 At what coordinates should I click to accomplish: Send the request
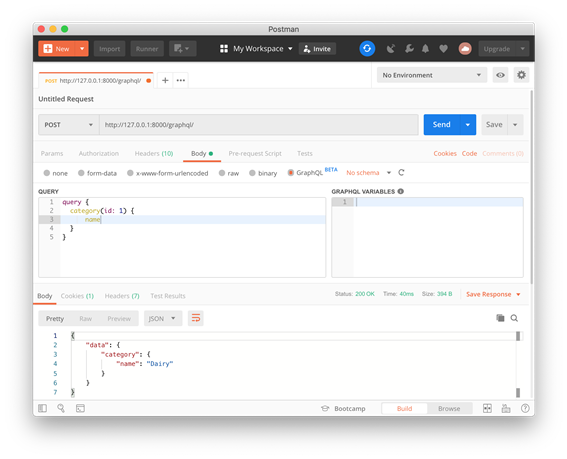[442, 125]
